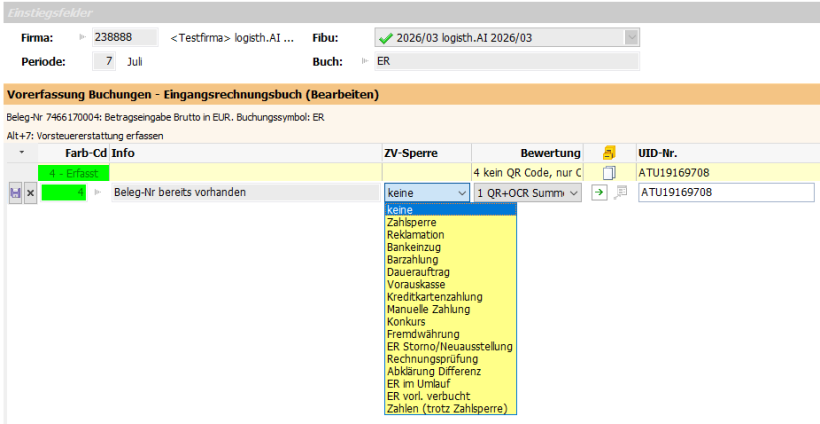Click the Periode field showing 7
Screen dimensions: 820x424
[104, 61]
